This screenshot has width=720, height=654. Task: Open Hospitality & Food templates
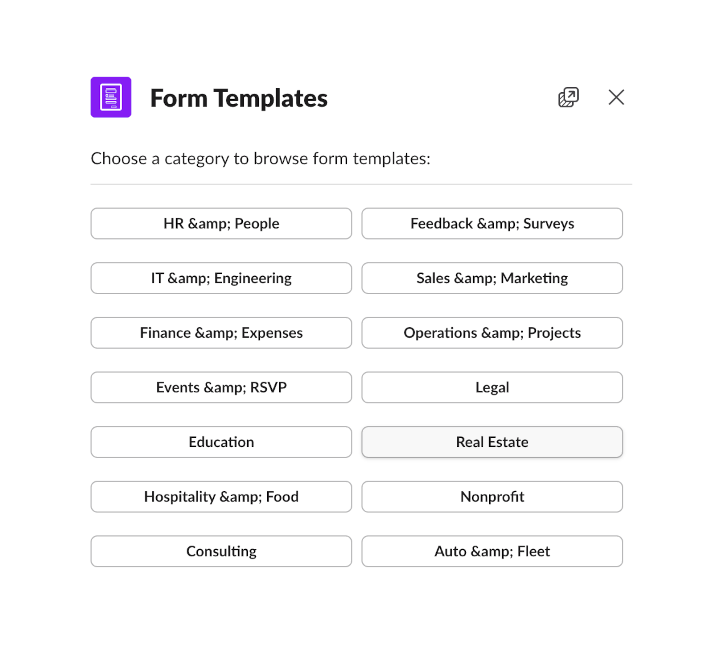(221, 497)
